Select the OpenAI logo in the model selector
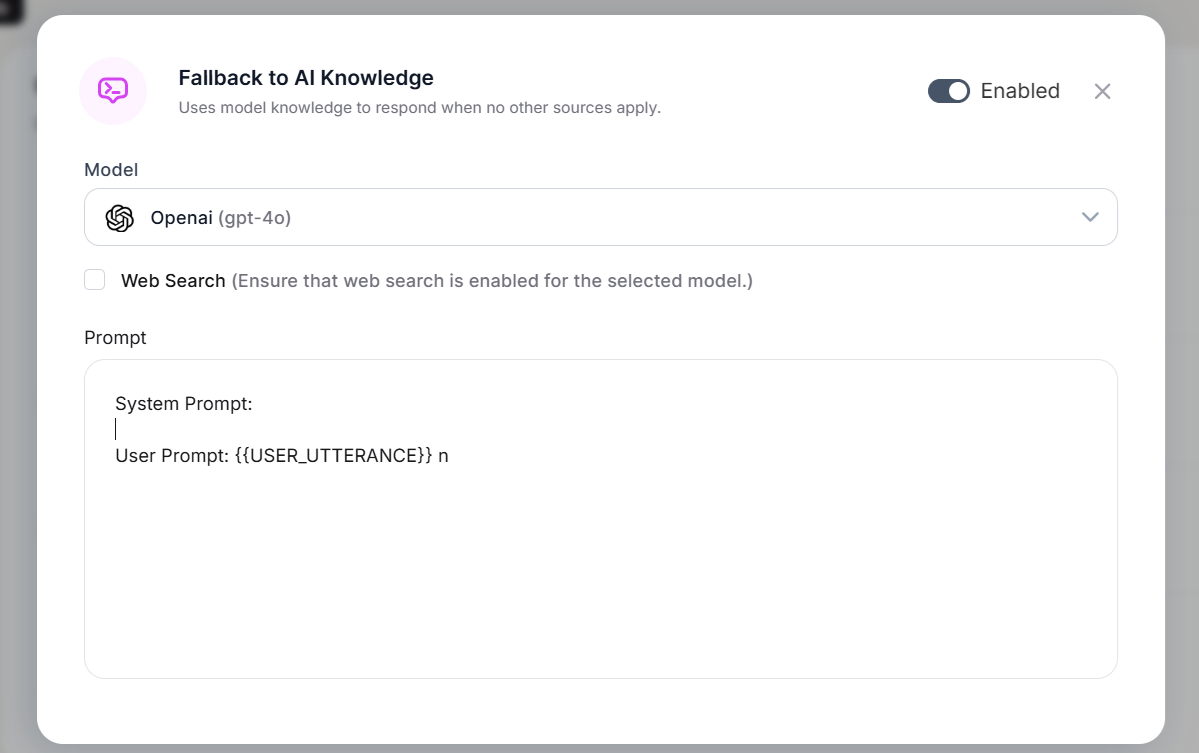The image size is (1199, 753). coord(119,217)
